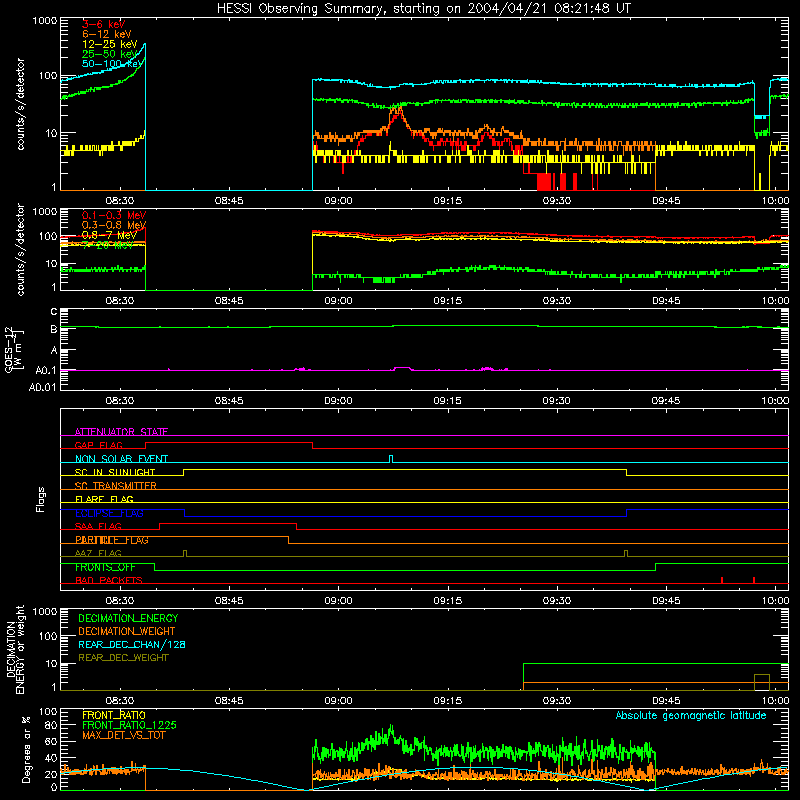Click the 09:15 tick under the Flags panel
This screenshot has width=800, height=800.
pos(447,601)
